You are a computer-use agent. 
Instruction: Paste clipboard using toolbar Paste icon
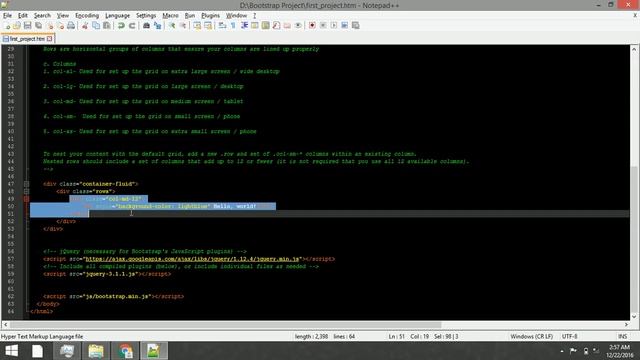coord(107,26)
